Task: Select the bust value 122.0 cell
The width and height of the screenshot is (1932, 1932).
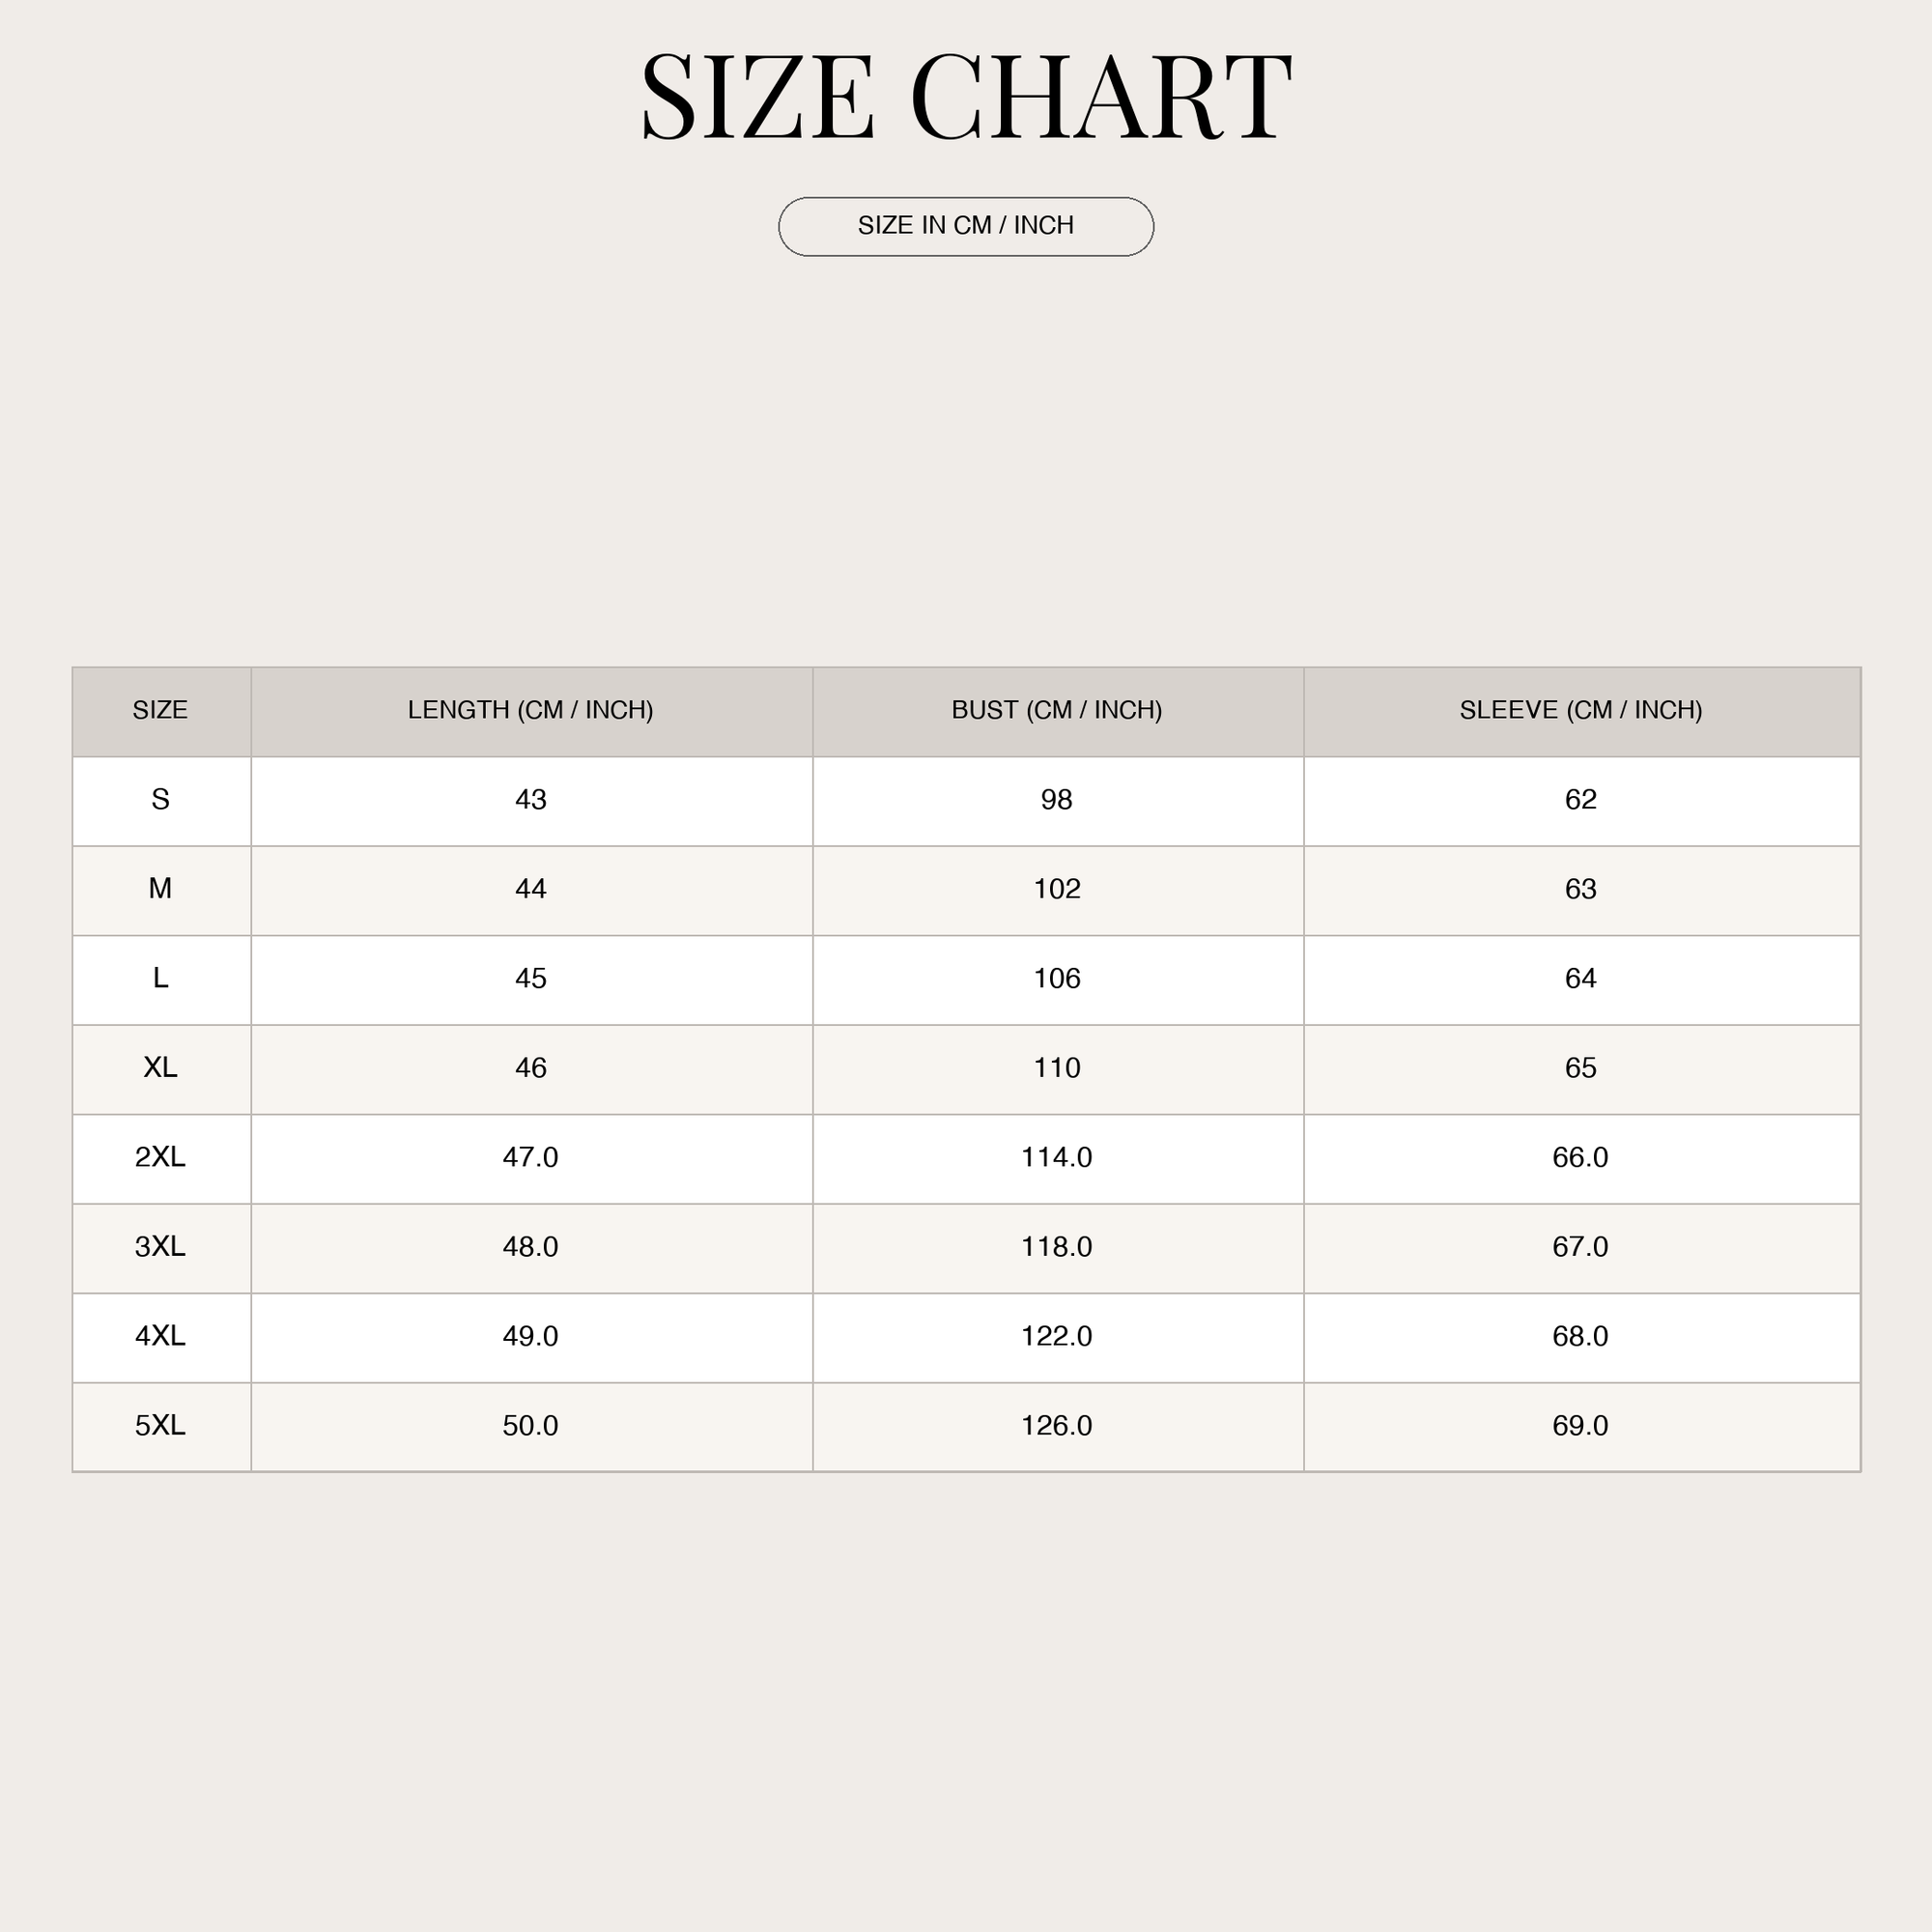Action: 1057,1337
